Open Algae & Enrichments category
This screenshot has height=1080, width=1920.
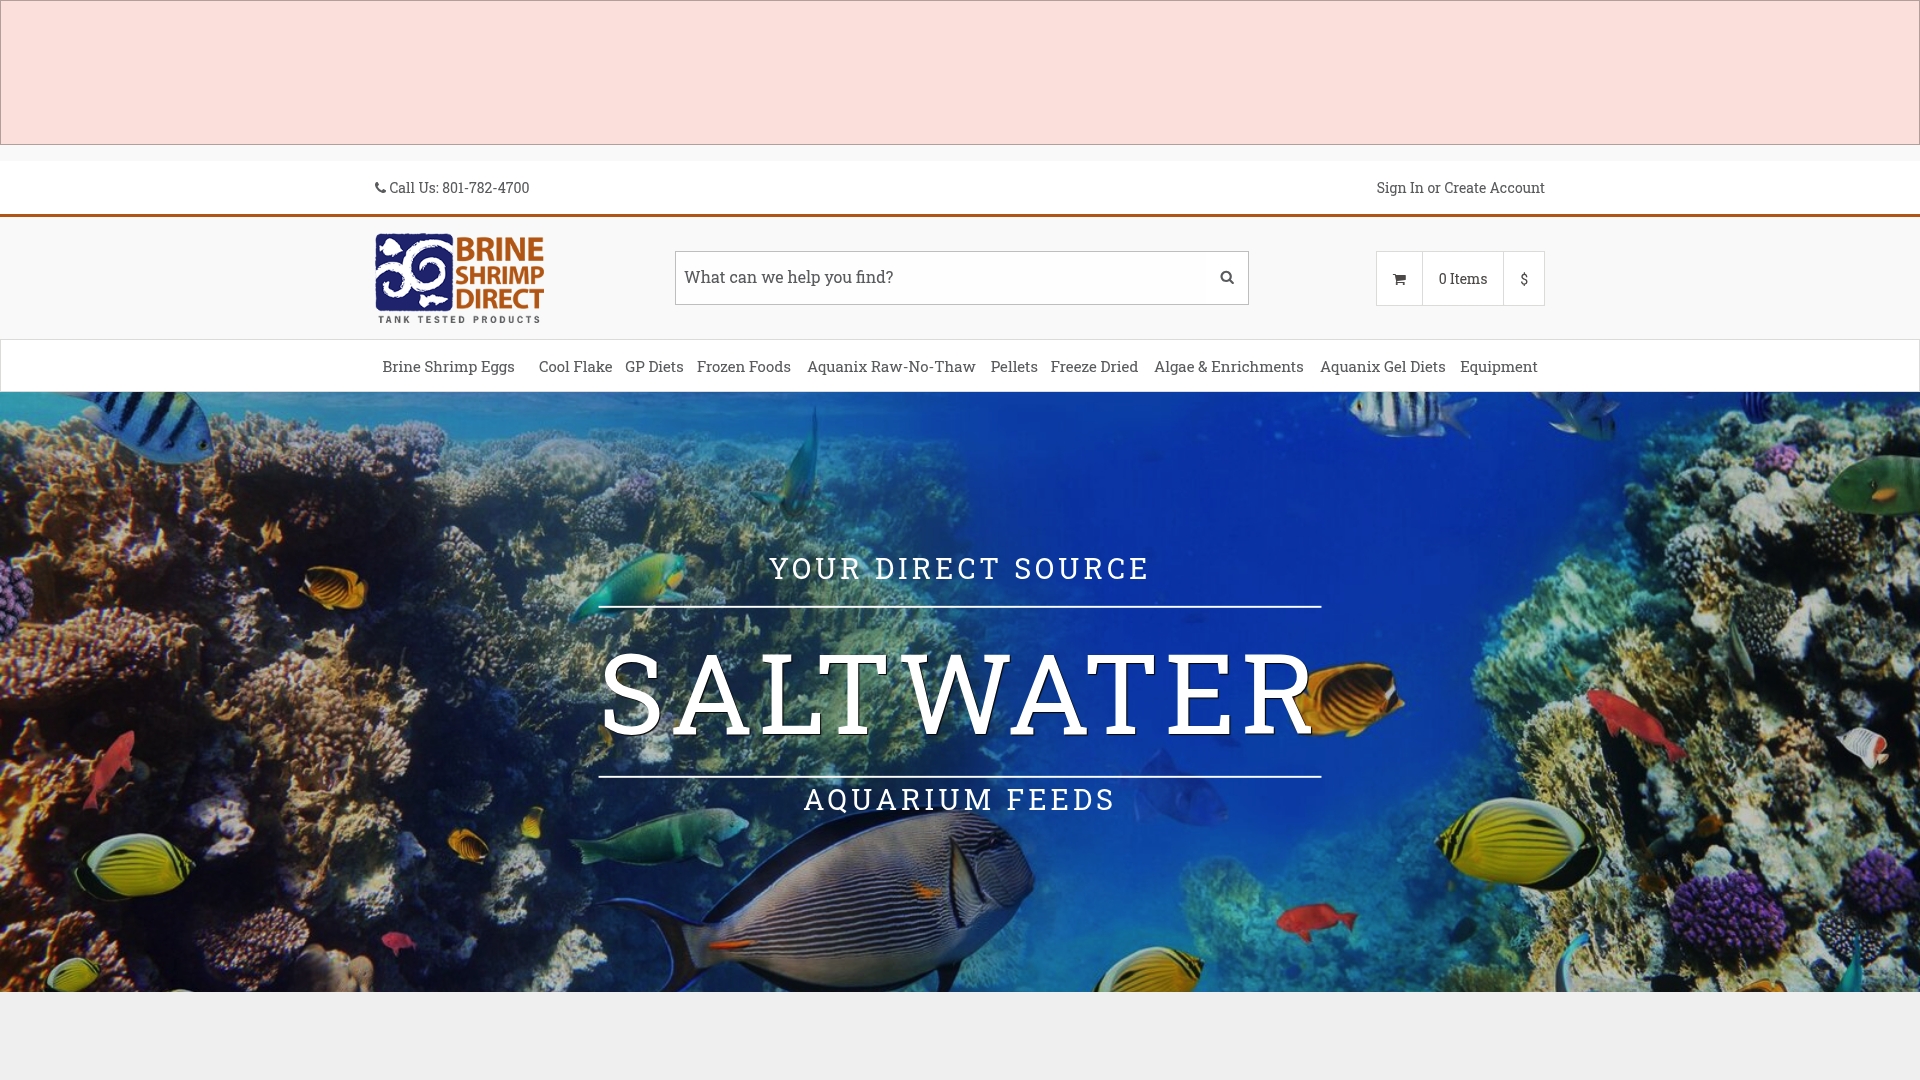1229,366
